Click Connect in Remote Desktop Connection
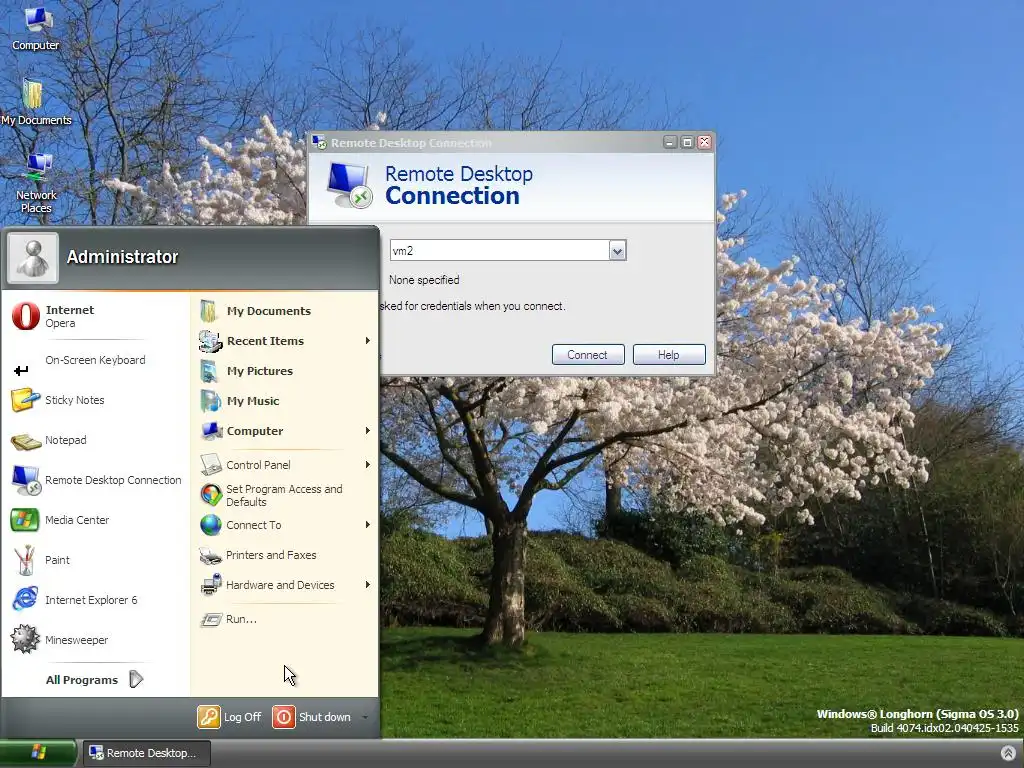1024x768 pixels. click(588, 355)
